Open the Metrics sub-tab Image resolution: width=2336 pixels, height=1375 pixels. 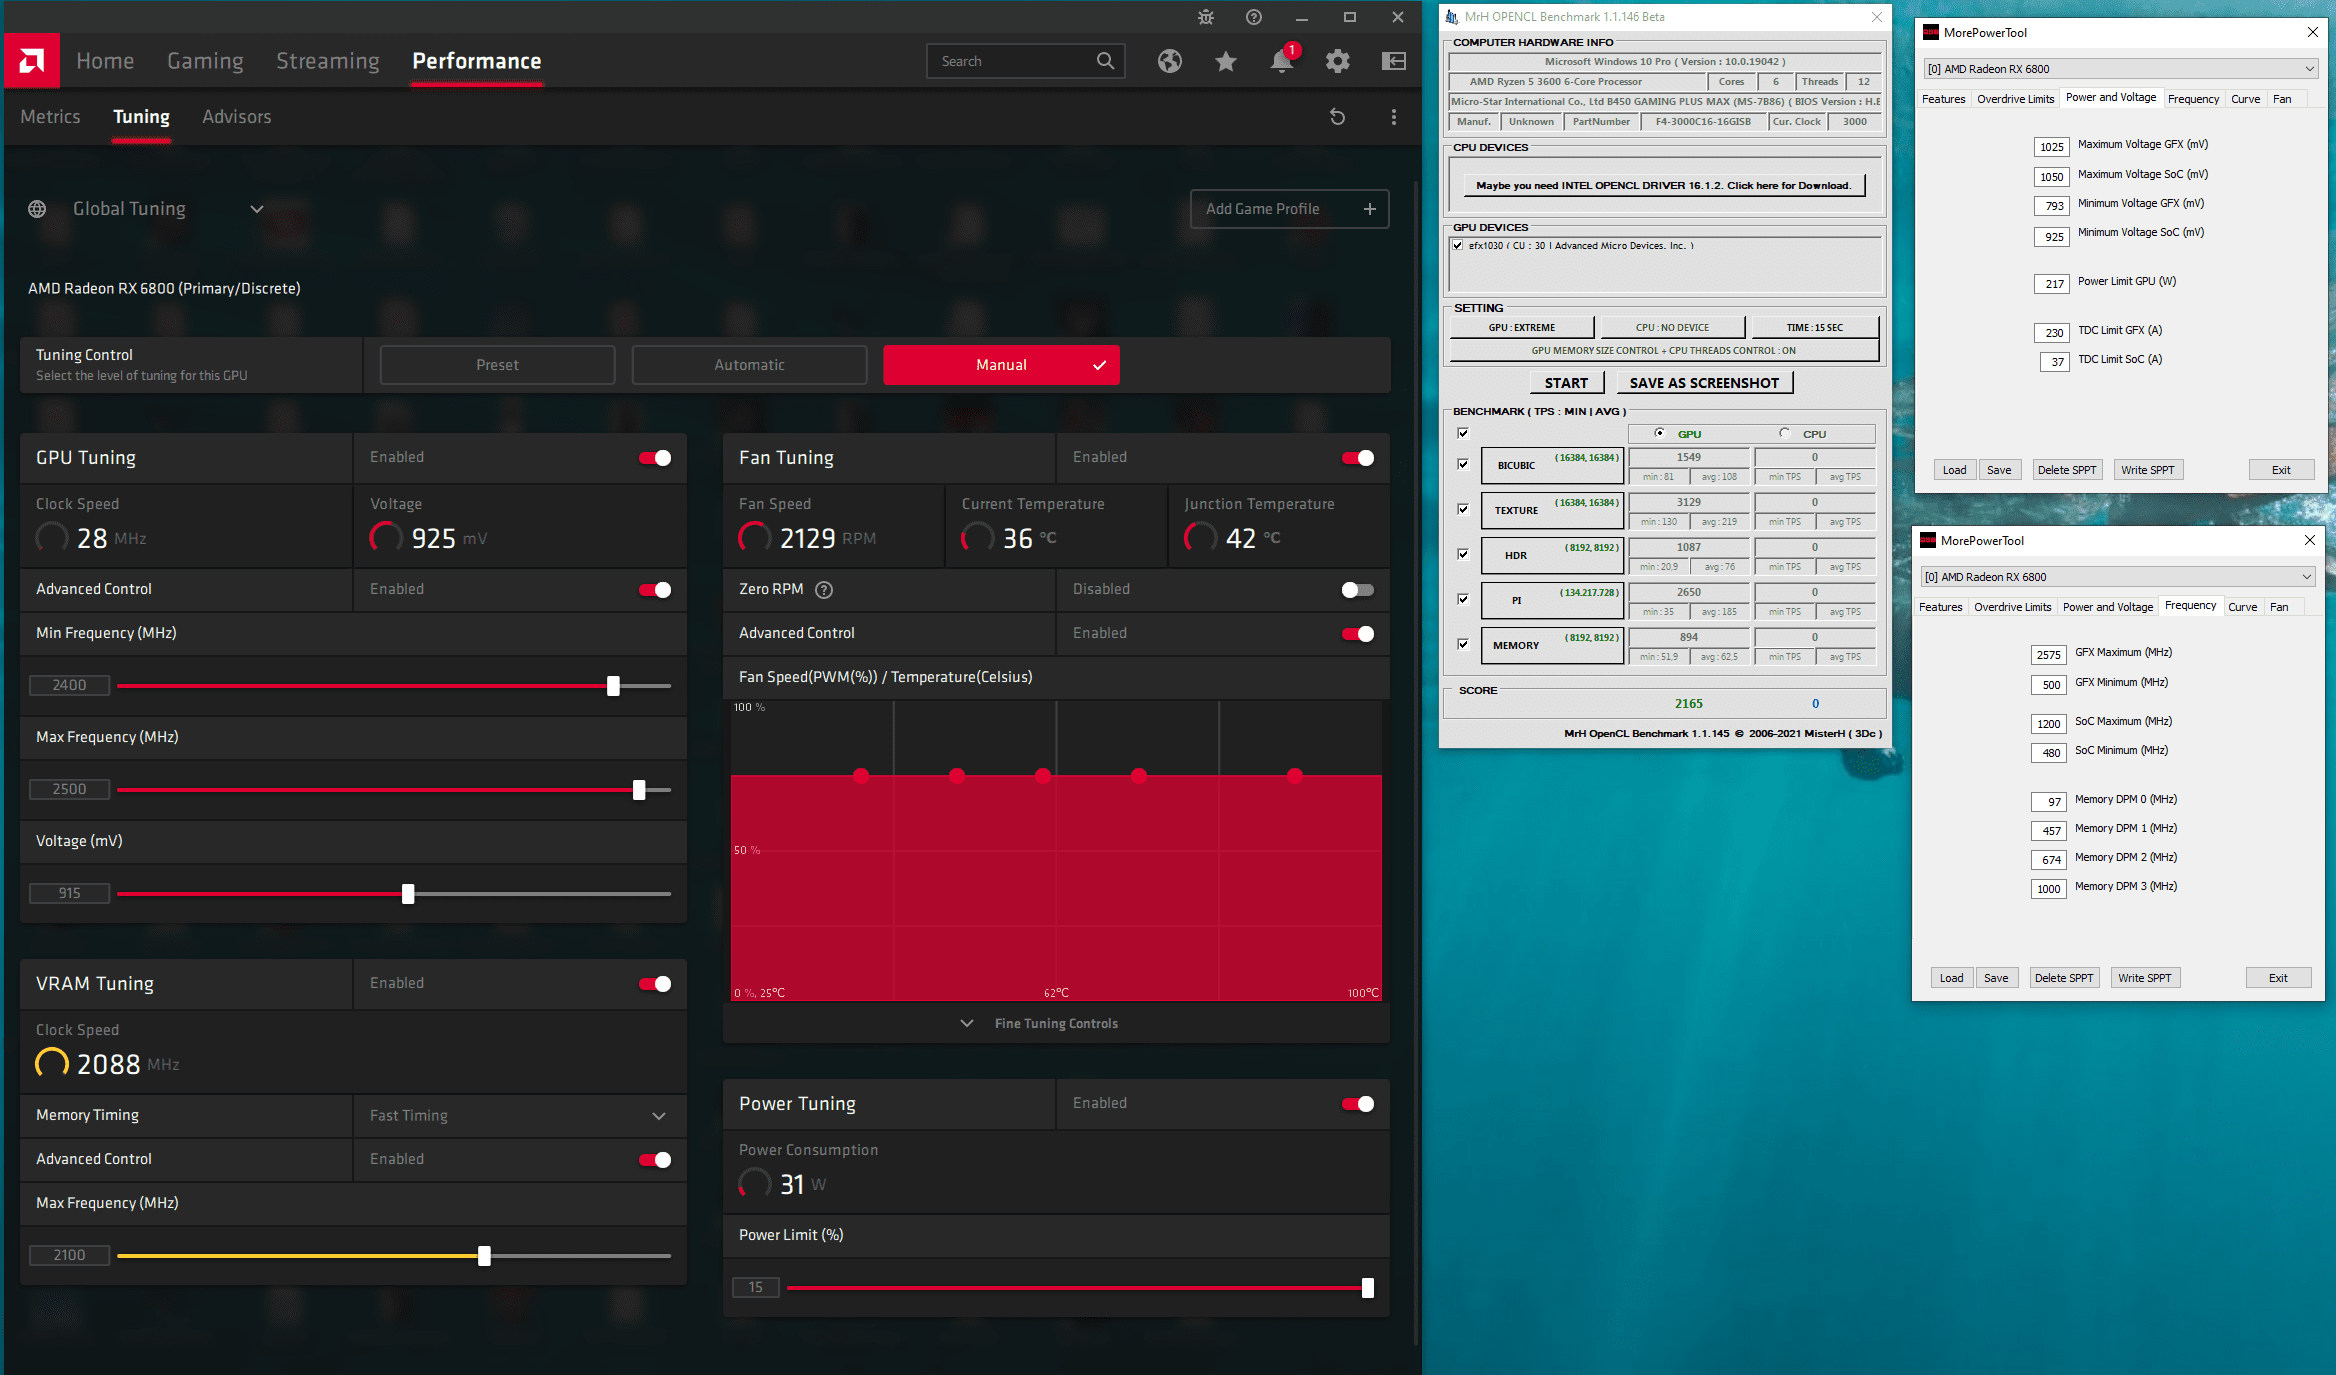pyautogui.click(x=50, y=117)
